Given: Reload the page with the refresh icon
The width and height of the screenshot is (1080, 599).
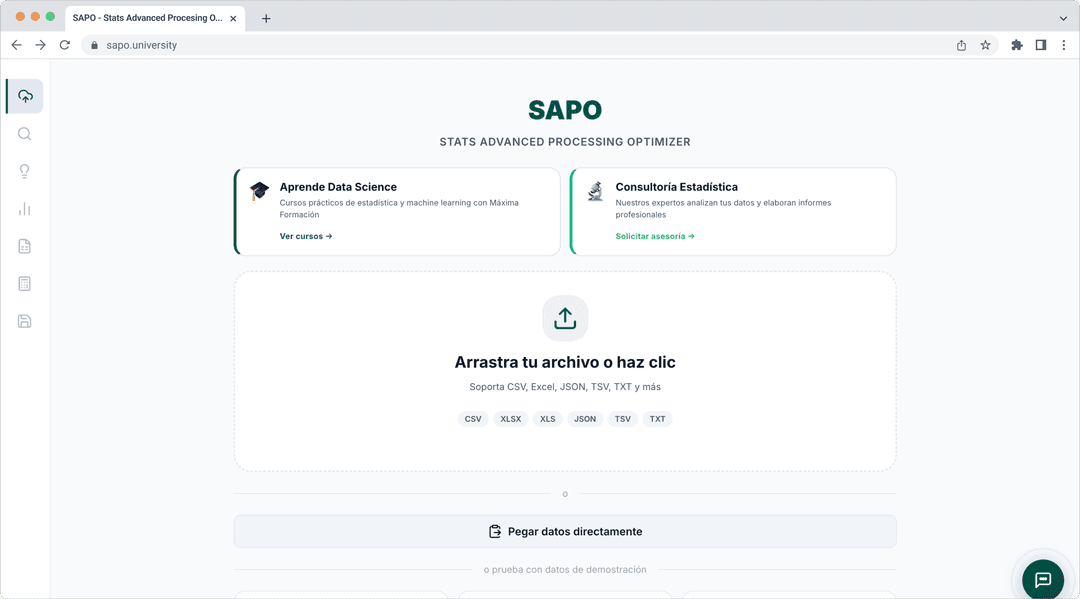Looking at the screenshot, I should click(x=65, y=45).
